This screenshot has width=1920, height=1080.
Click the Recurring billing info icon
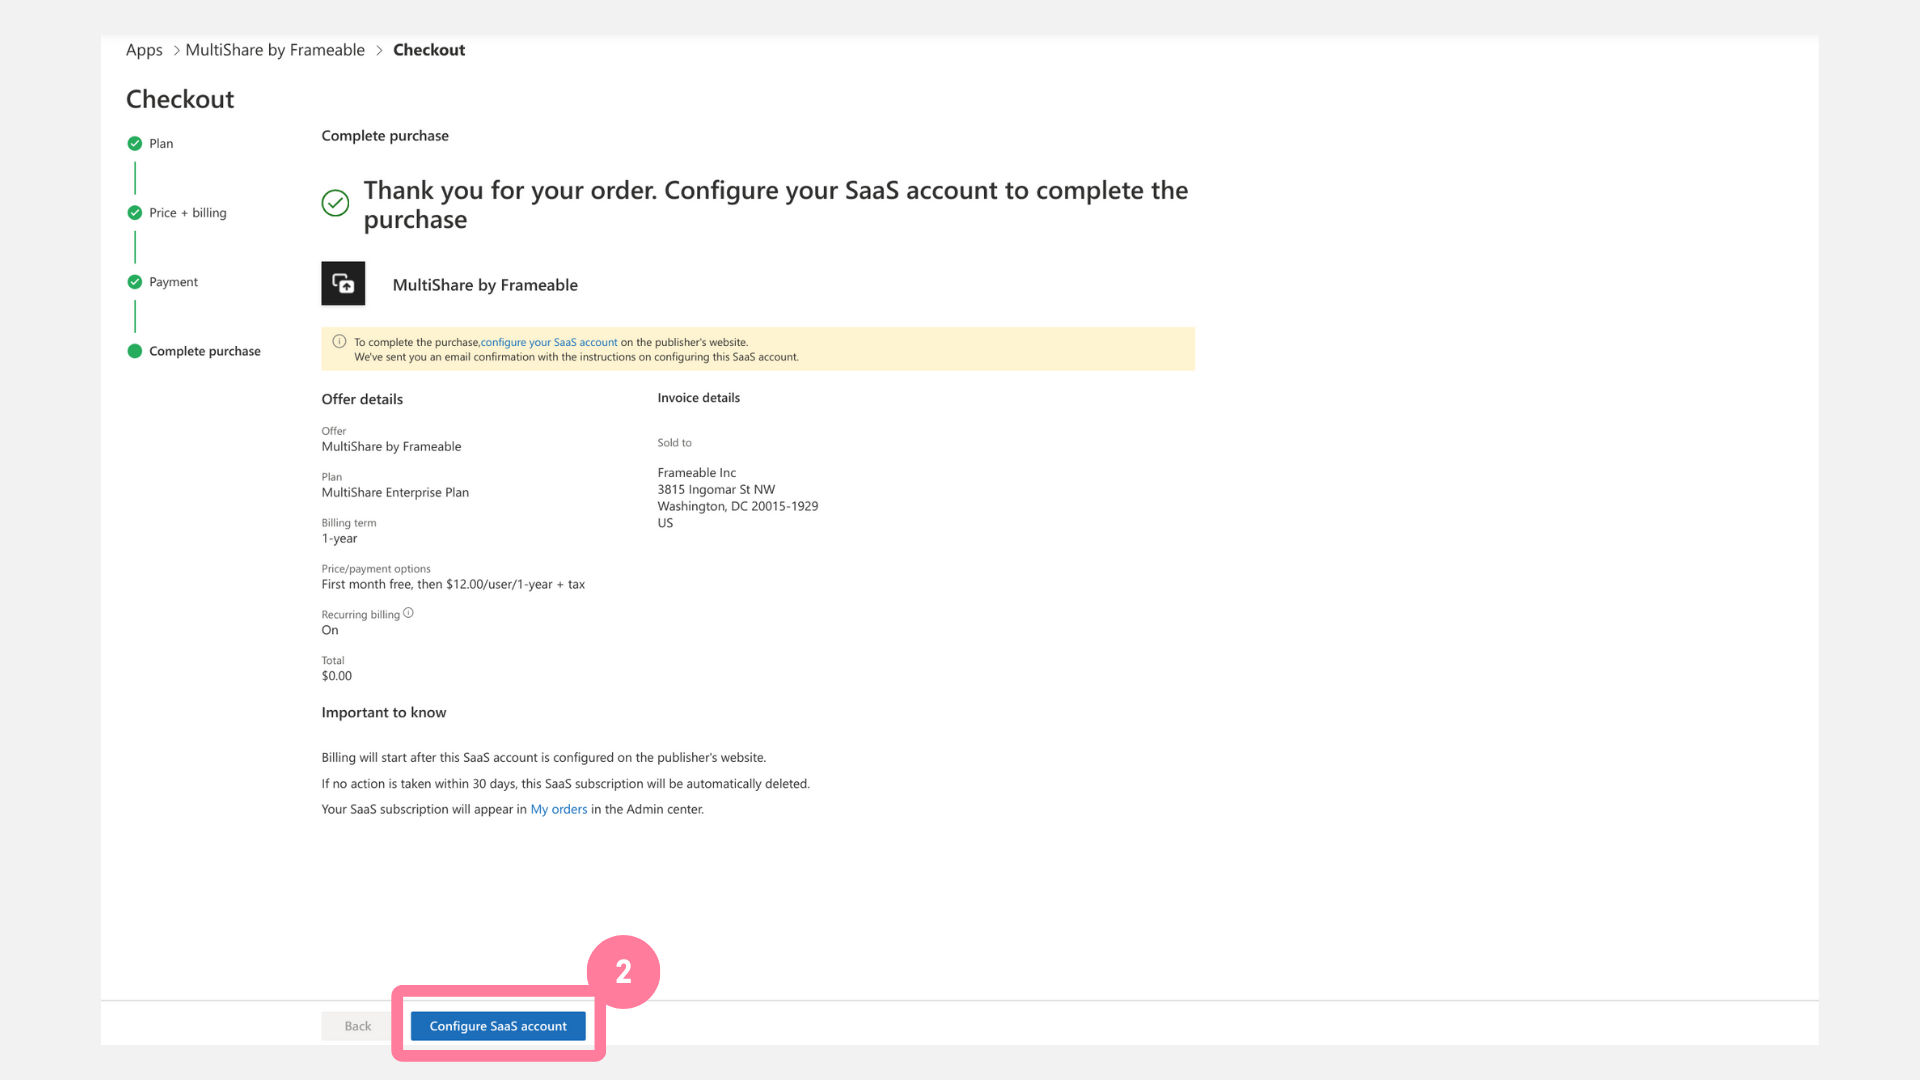coord(408,613)
